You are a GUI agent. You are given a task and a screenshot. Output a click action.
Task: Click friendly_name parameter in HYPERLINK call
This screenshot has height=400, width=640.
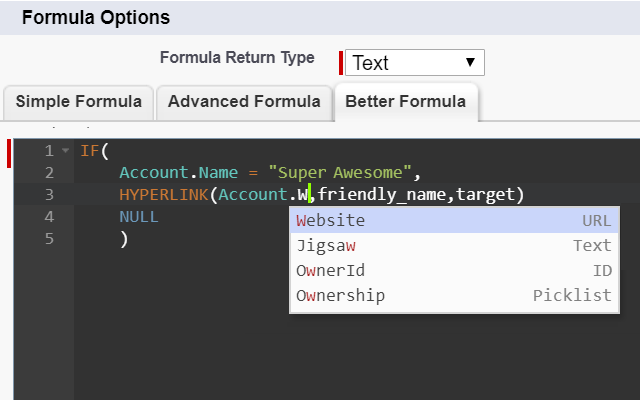pos(382,195)
